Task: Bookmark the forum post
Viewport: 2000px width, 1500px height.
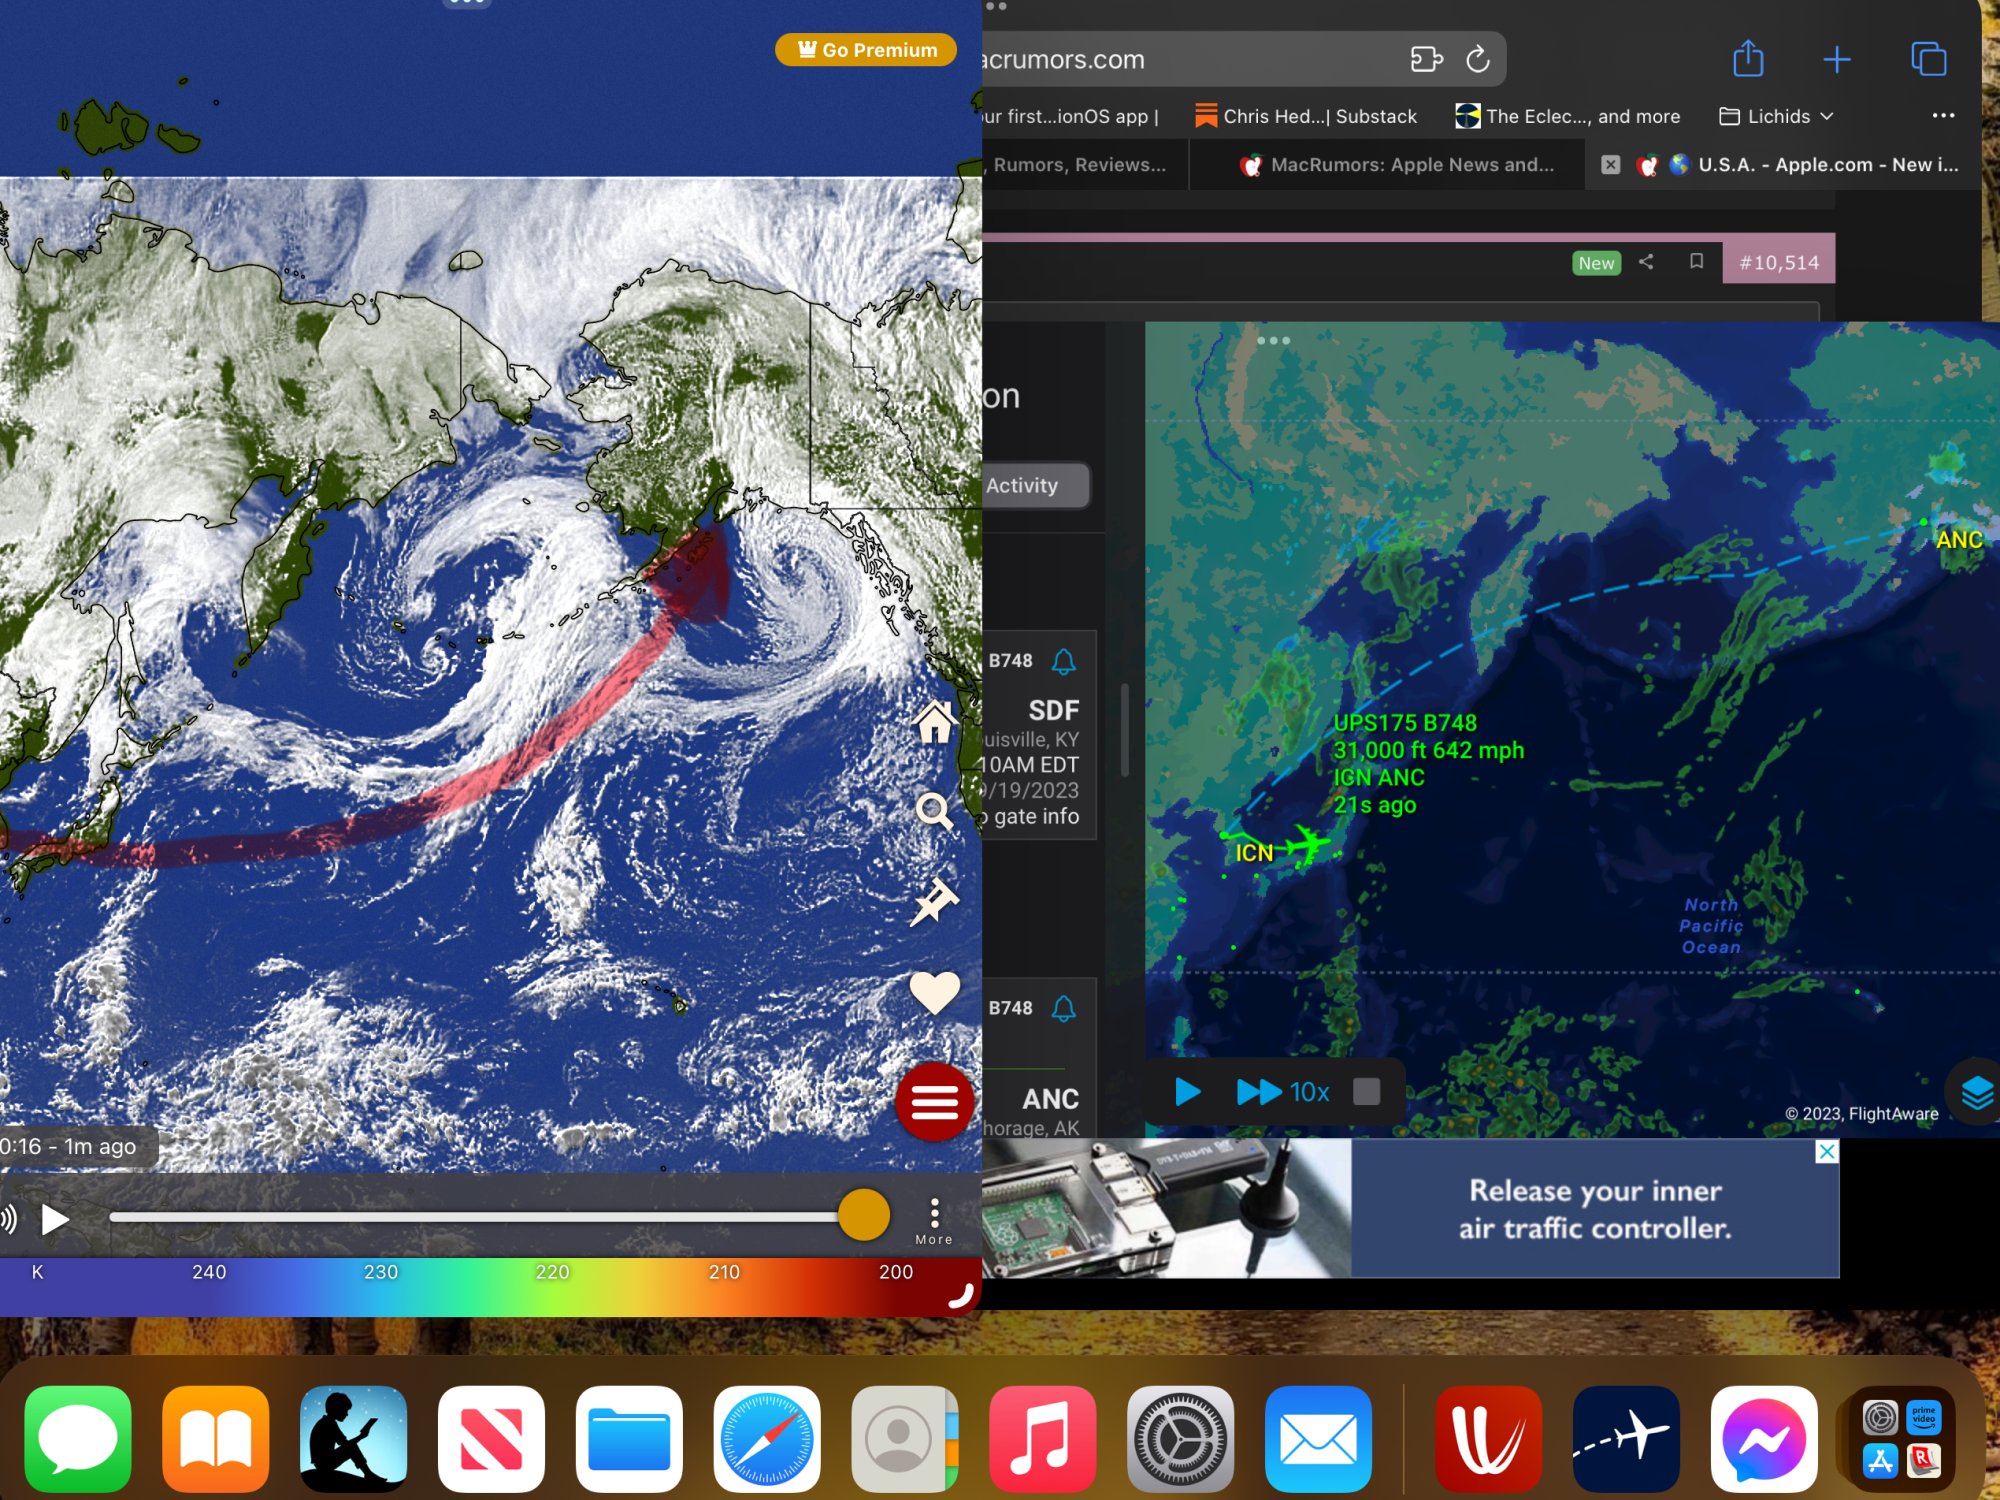Action: 1696,262
